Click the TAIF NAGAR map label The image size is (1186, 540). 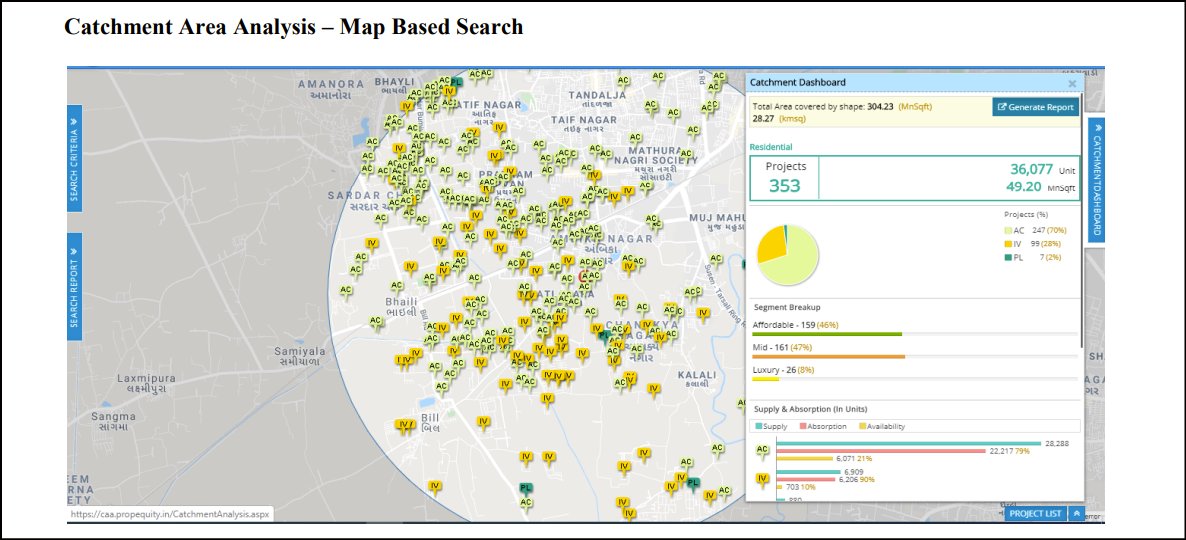click(x=583, y=119)
